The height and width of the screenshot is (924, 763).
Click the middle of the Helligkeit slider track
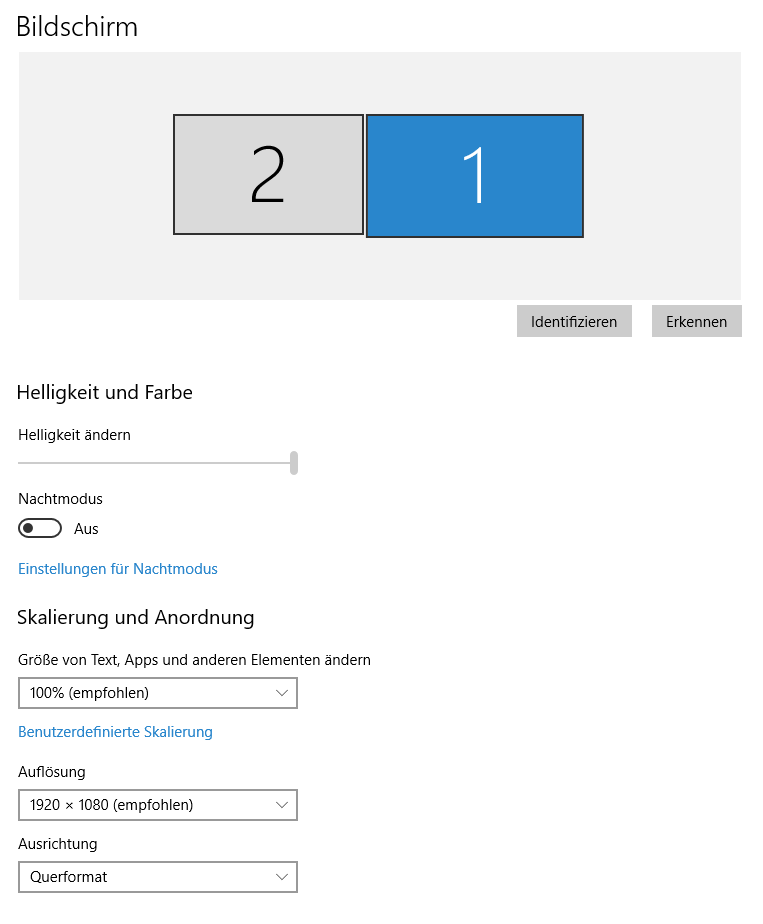click(x=155, y=463)
